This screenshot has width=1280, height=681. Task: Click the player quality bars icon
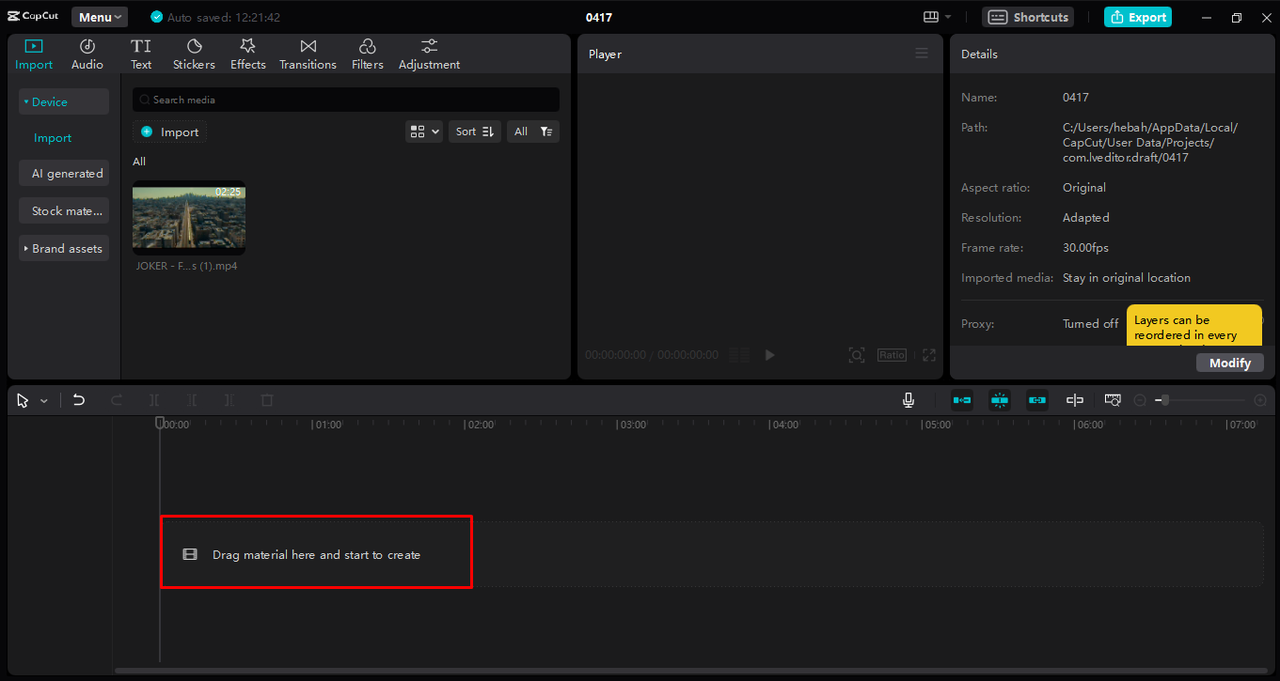(740, 355)
